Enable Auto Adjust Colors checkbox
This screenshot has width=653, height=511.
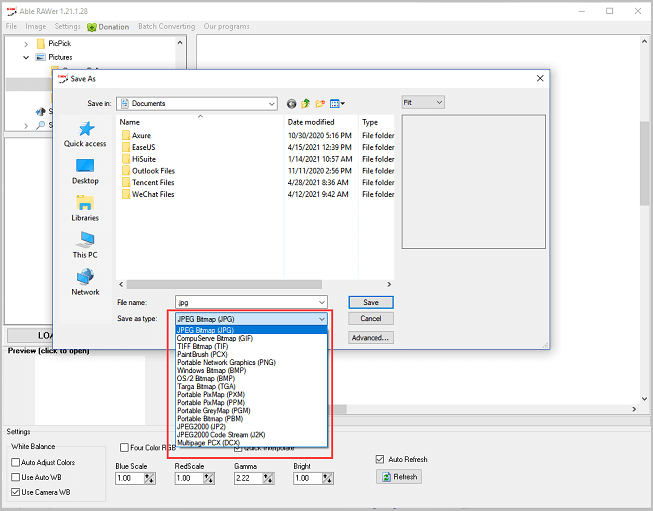pyautogui.click(x=16, y=463)
